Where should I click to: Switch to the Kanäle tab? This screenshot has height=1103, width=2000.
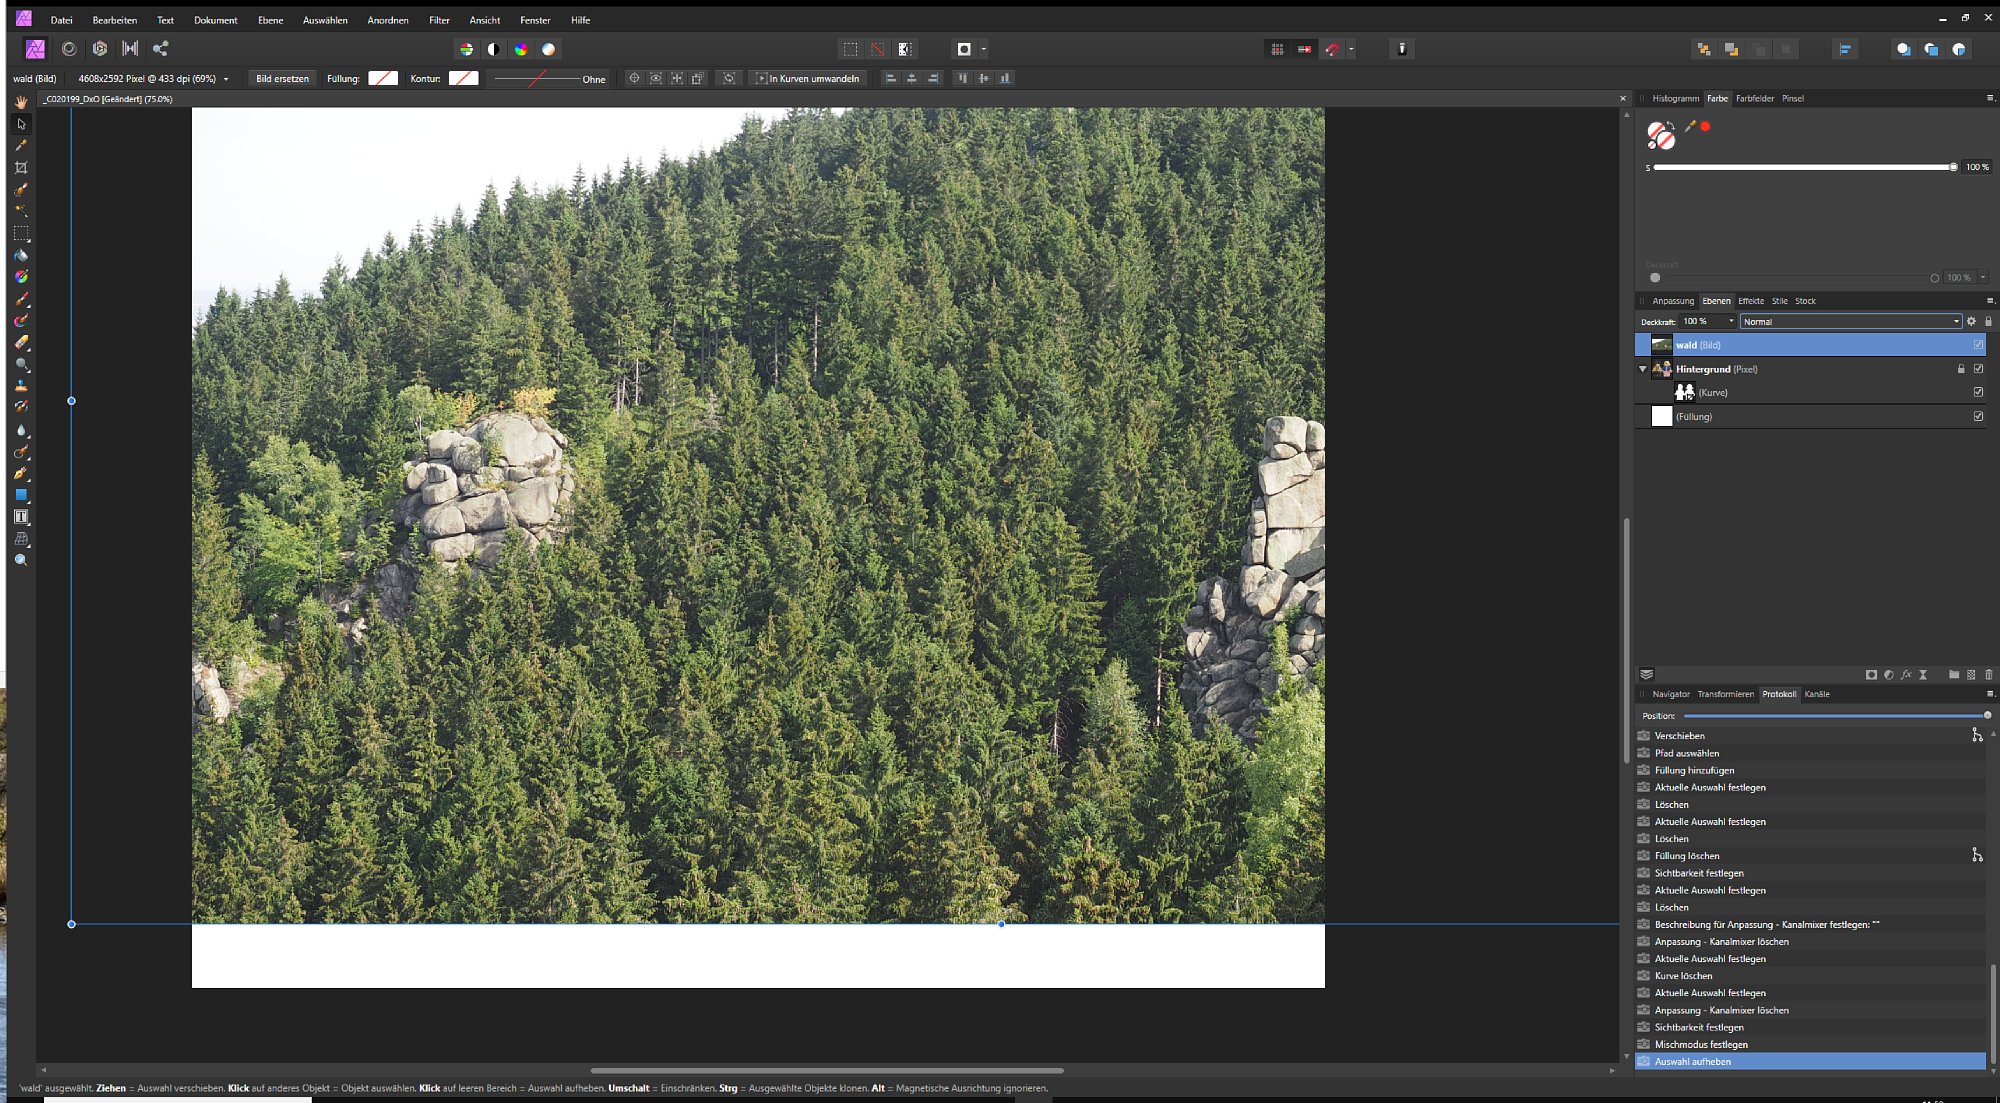click(x=1817, y=694)
